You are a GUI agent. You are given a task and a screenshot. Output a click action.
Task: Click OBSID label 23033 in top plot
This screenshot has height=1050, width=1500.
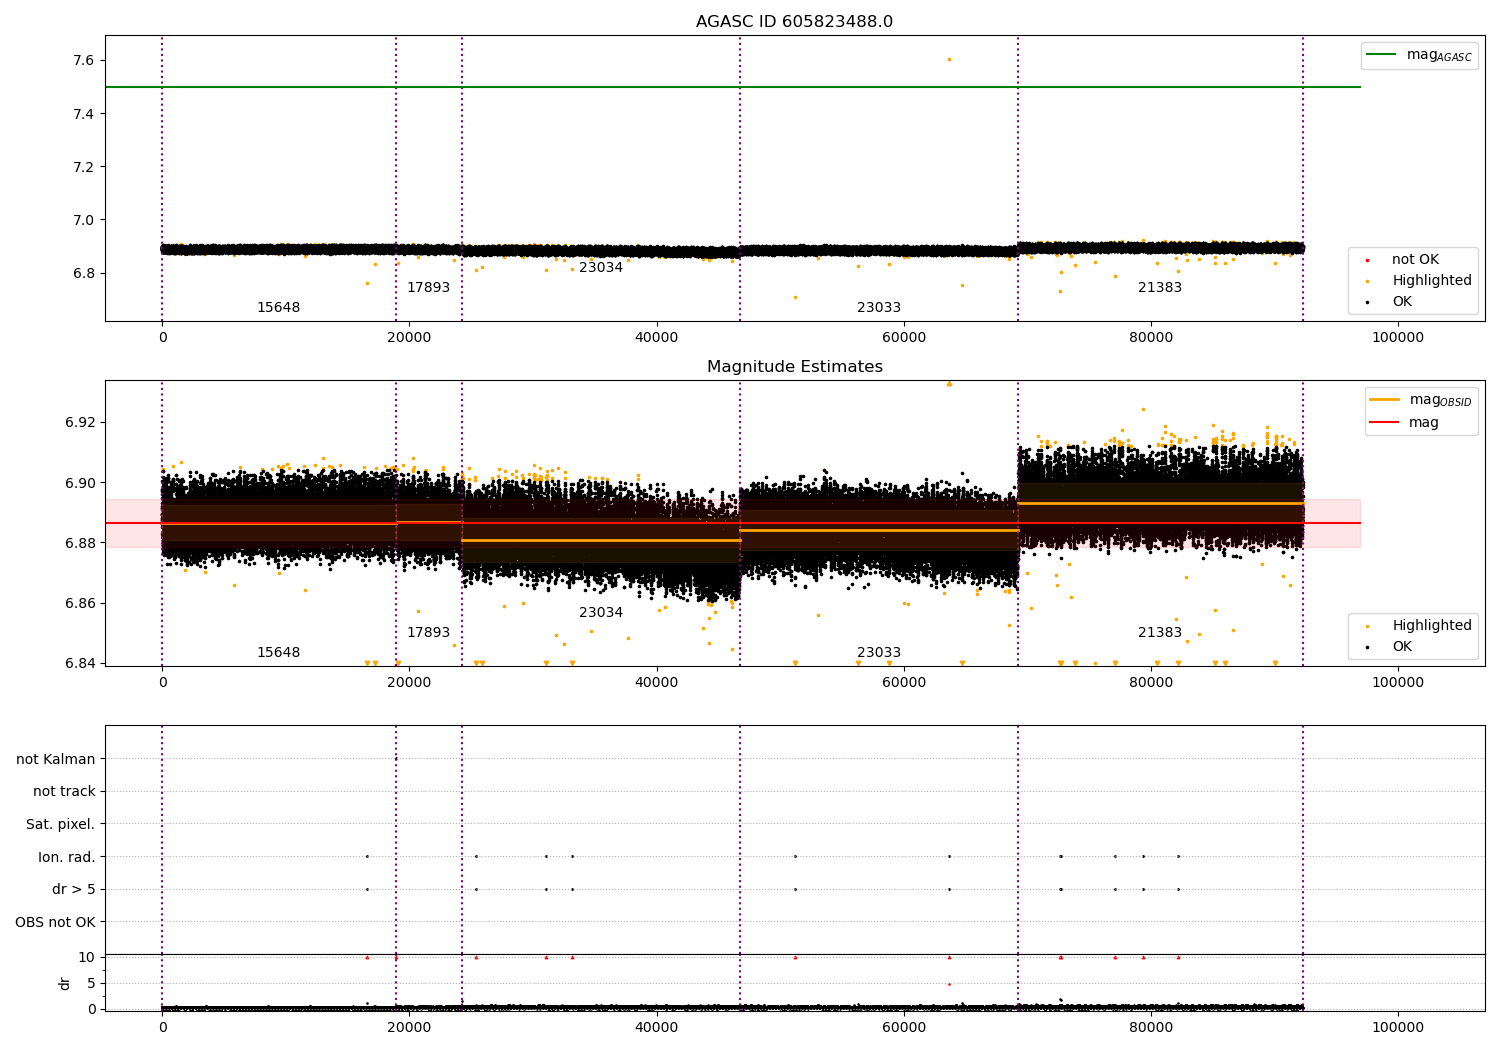(x=879, y=308)
